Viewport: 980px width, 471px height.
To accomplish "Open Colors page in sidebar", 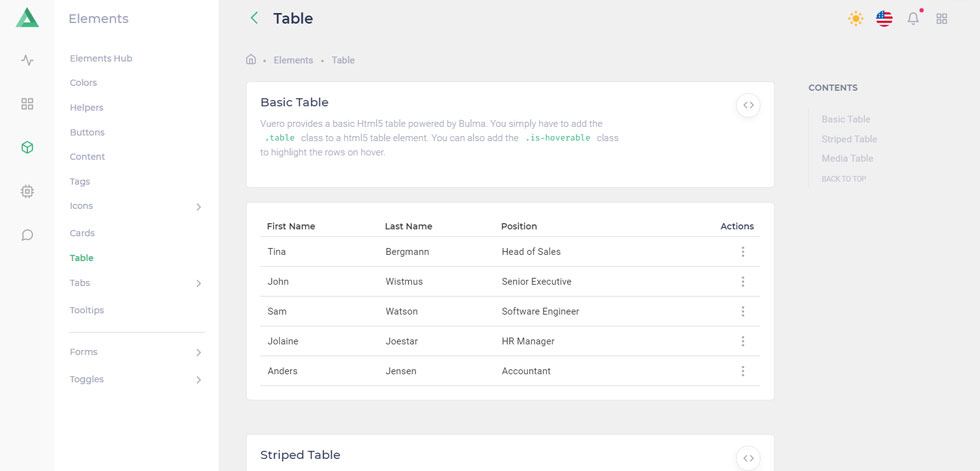I will click(83, 82).
